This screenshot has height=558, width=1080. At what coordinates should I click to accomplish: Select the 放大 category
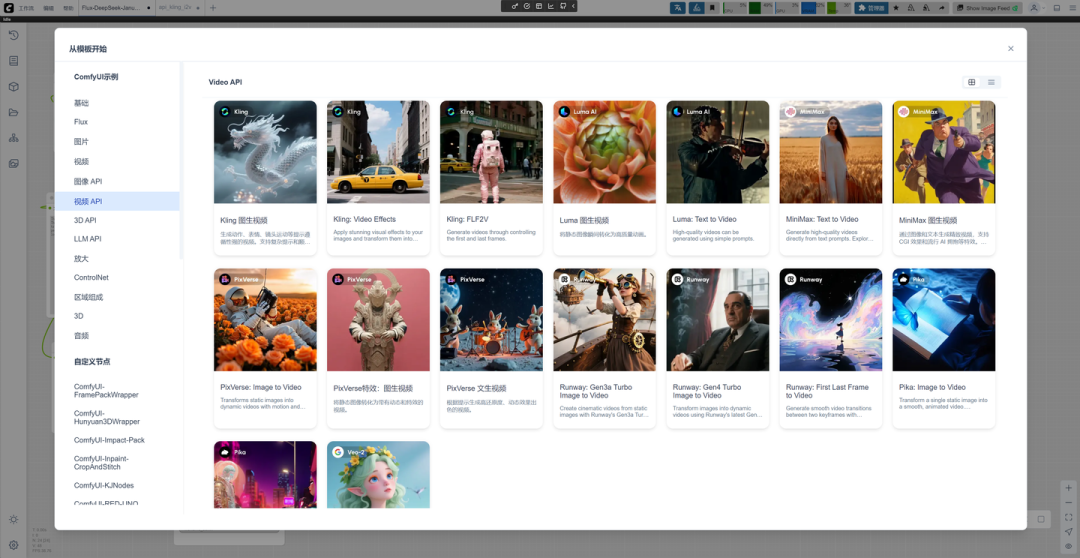(117, 258)
